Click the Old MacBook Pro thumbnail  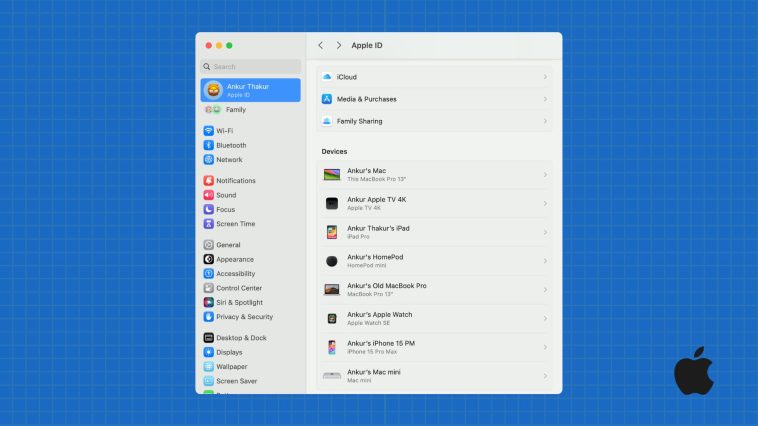(x=332, y=290)
